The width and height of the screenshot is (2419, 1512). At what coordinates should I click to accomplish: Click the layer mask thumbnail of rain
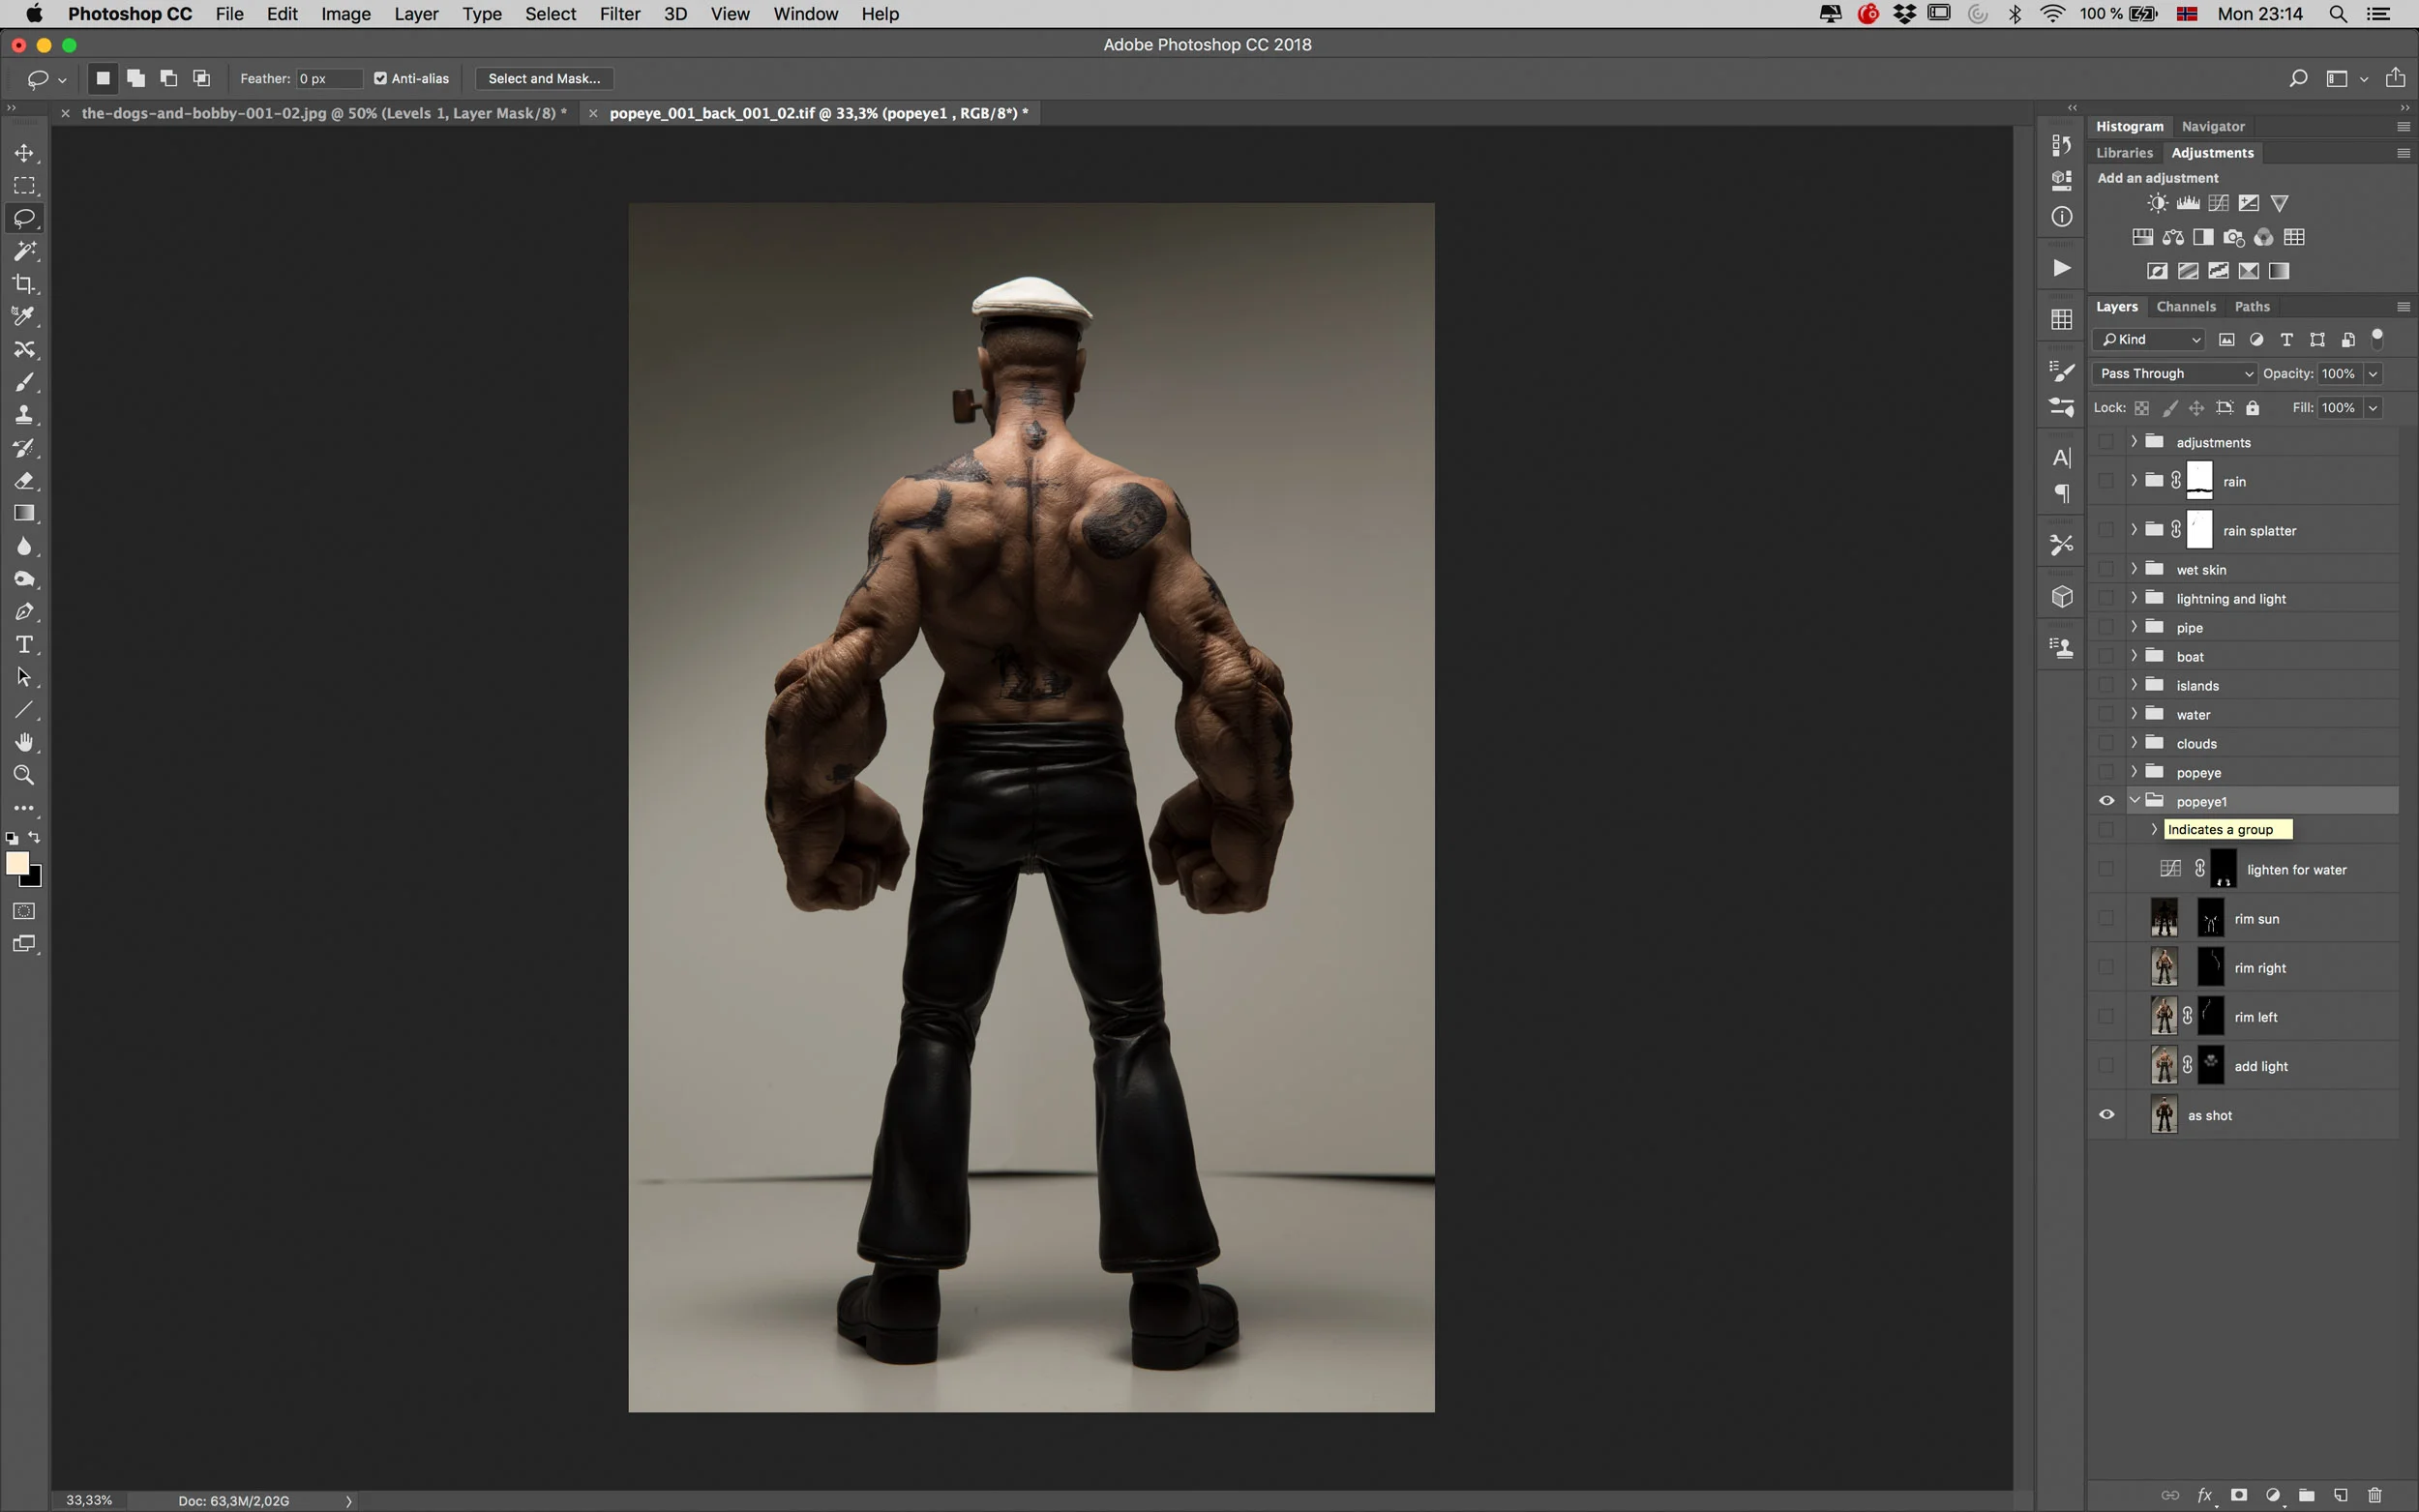pyautogui.click(x=2200, y=481)
